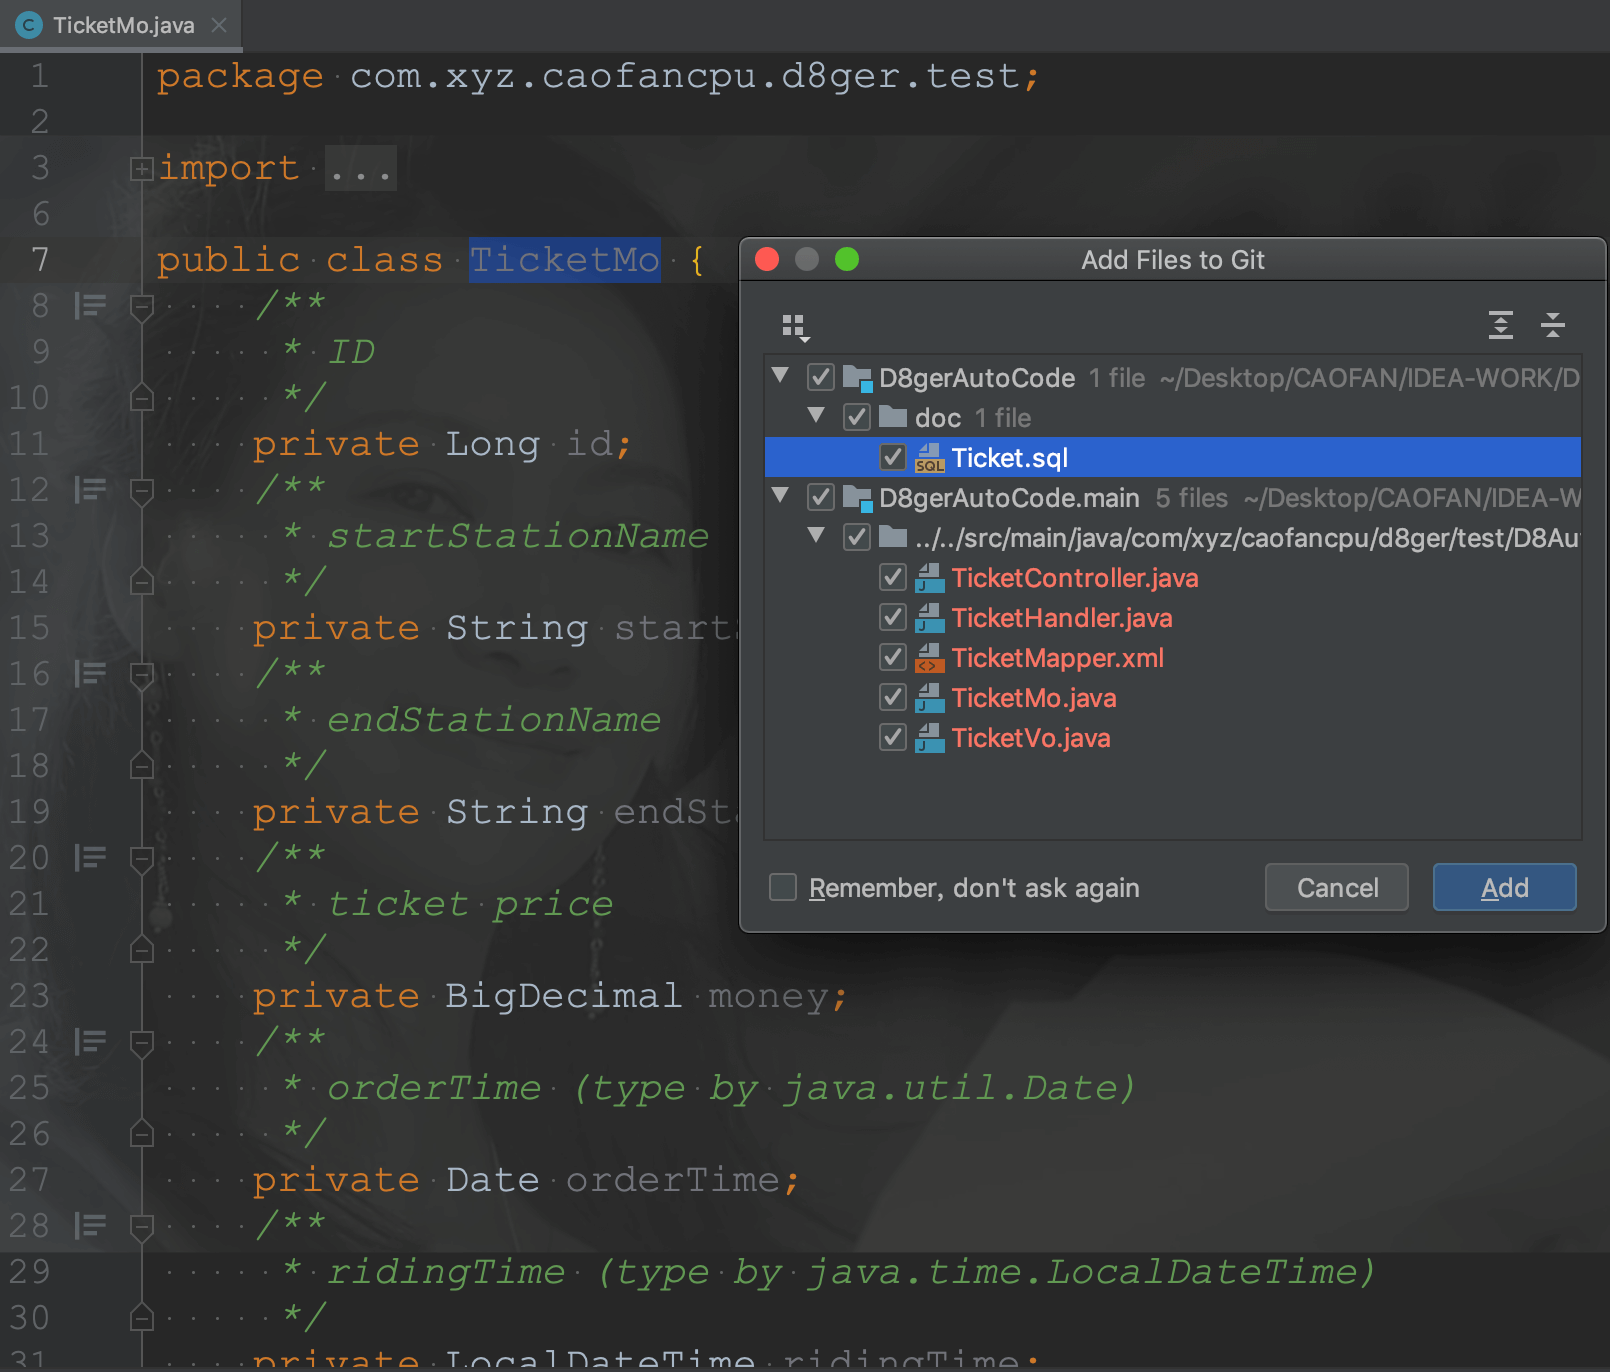Uncheck the src/main/java path checkbox
The width and height of the screenshot is (1610, 1372).
(857, 537)
